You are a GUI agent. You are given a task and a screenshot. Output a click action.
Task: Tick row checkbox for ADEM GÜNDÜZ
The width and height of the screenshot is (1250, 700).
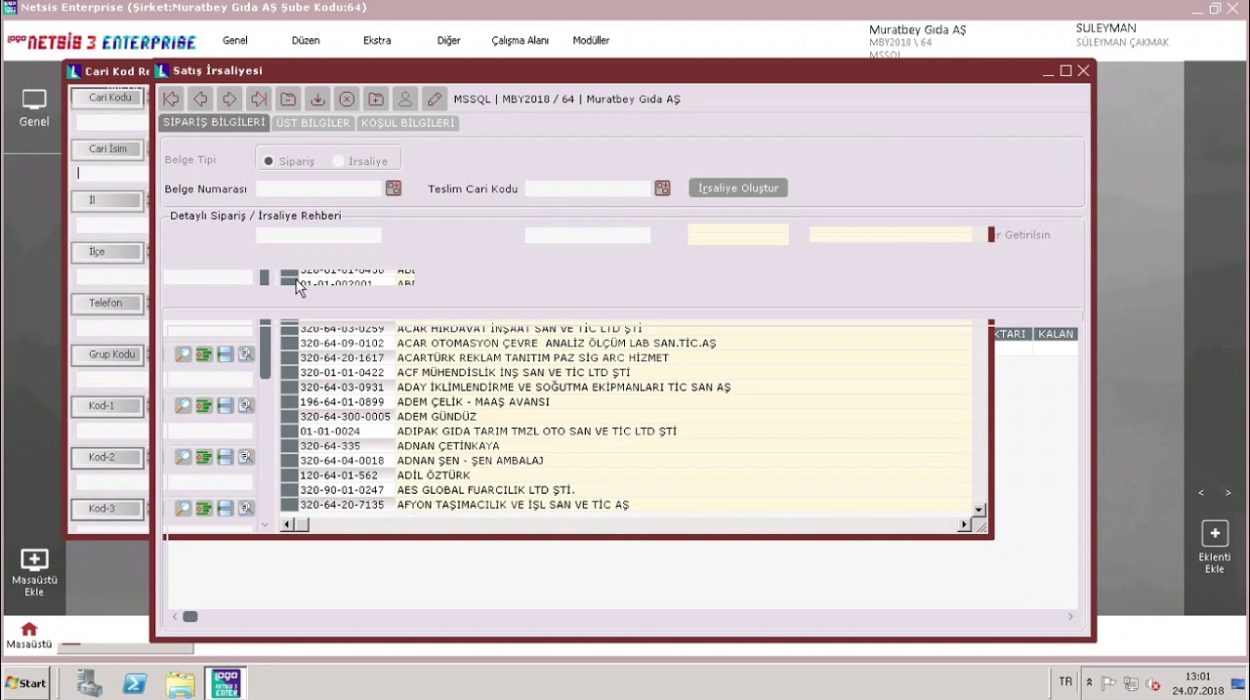[x=289, y=417]
